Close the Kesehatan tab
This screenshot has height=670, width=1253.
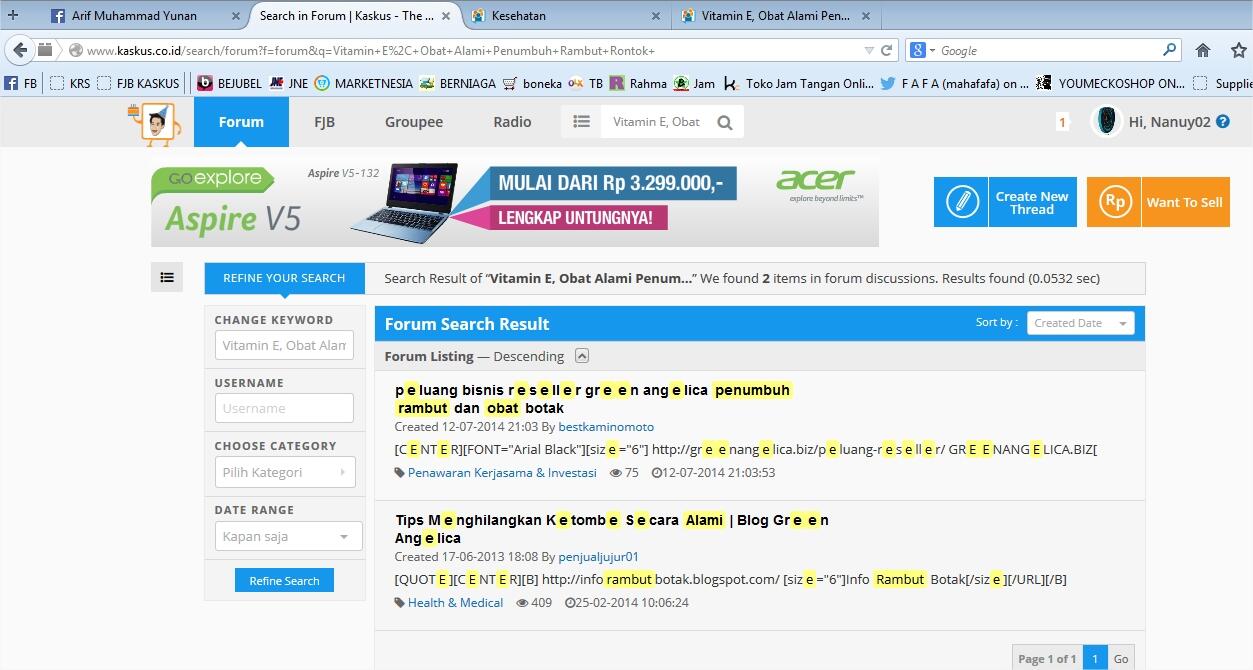(x=655, y=16)
